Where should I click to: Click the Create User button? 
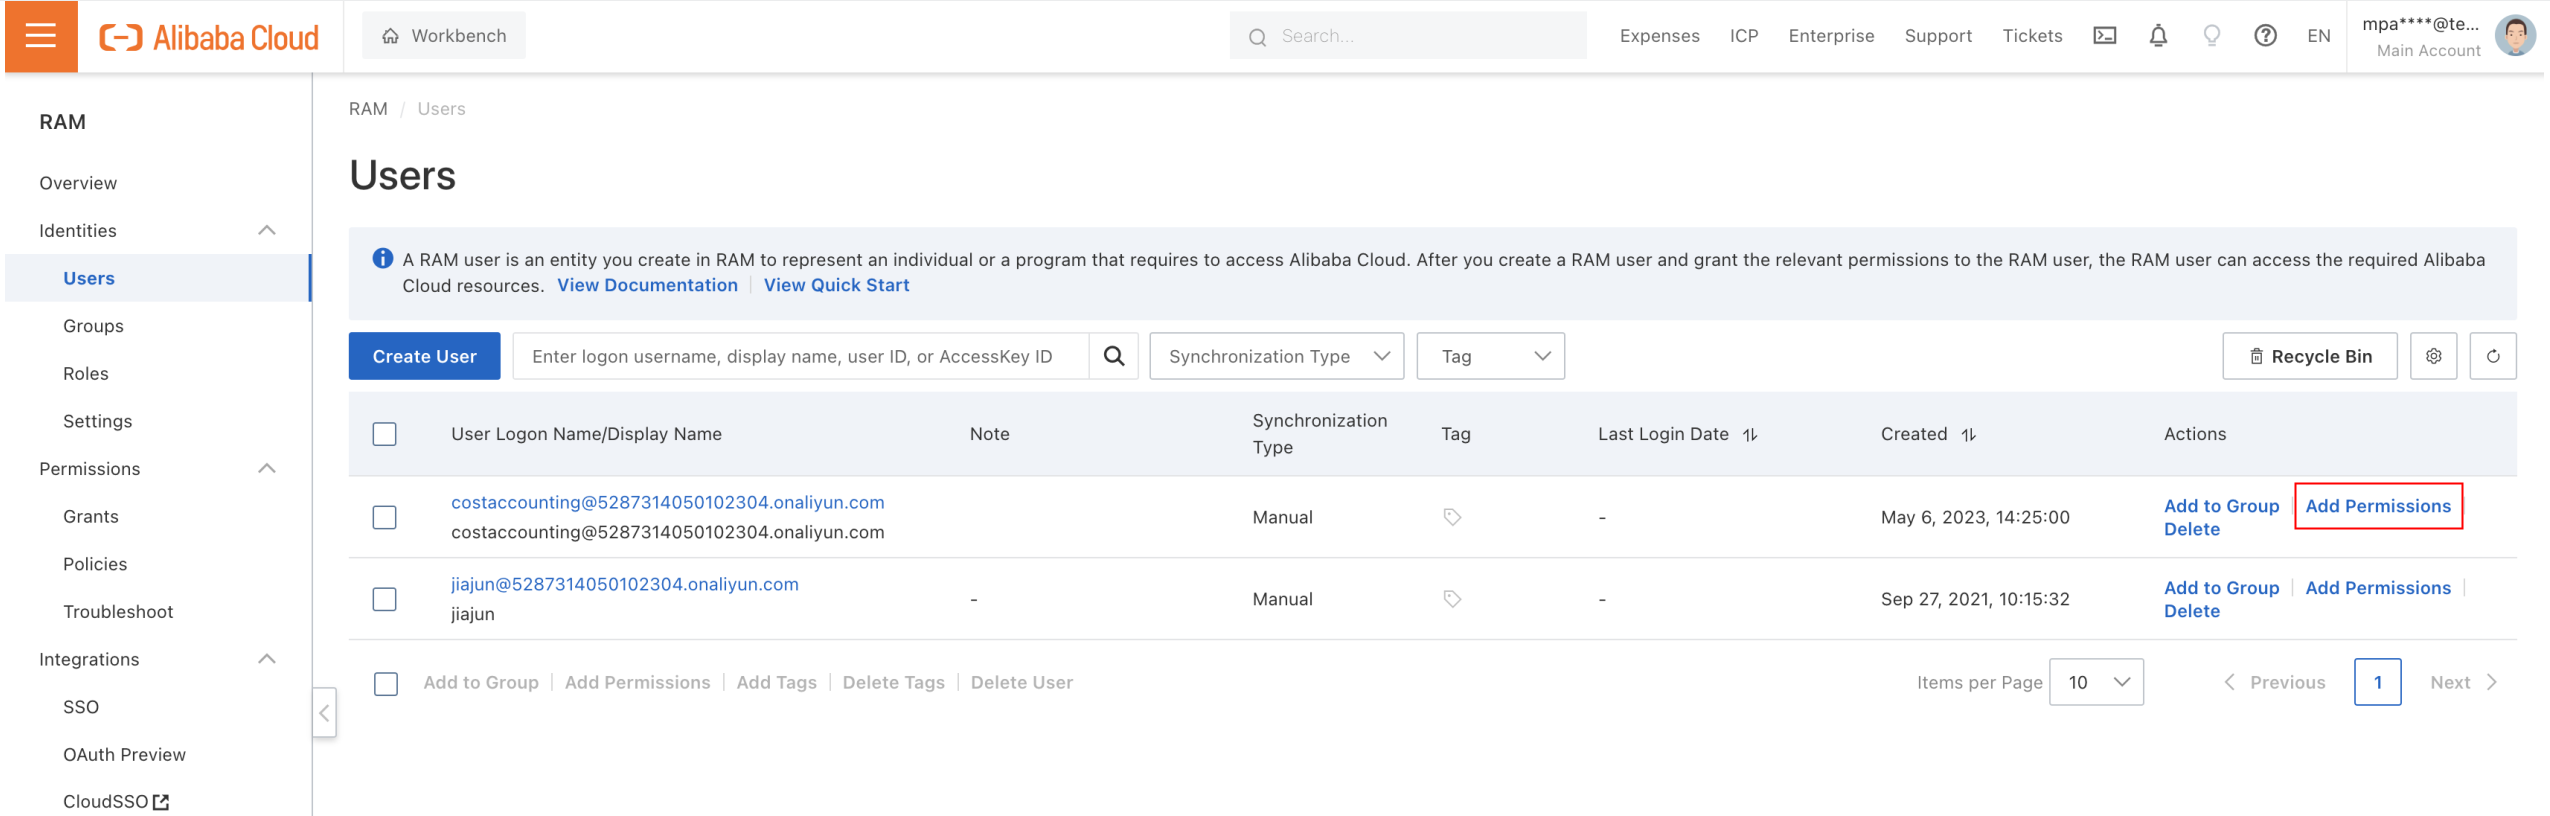pyautogui.click(x=424, y=356)
